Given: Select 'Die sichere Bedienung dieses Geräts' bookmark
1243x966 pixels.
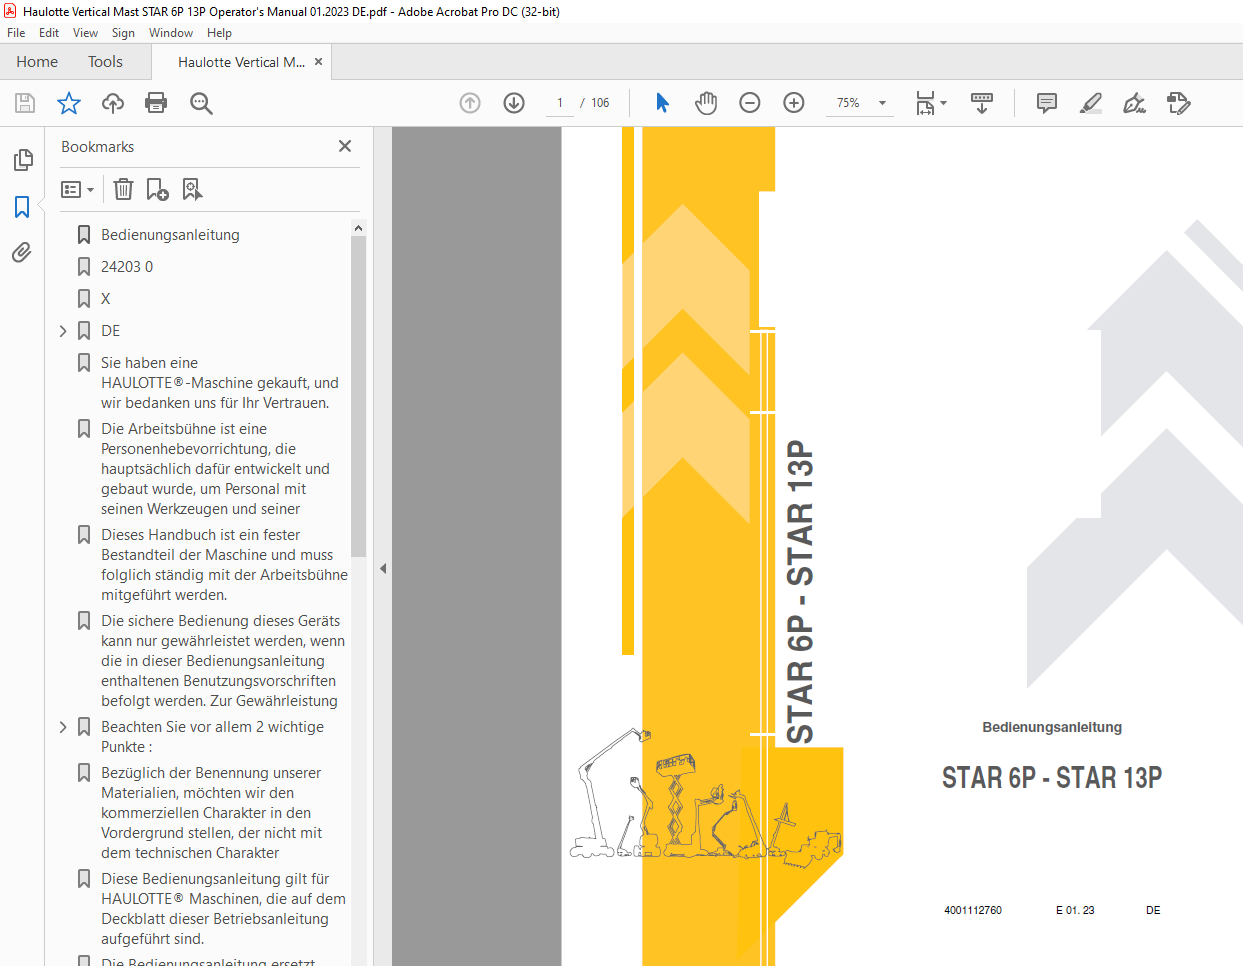Looking at the screenshot, I should (222, 661).
